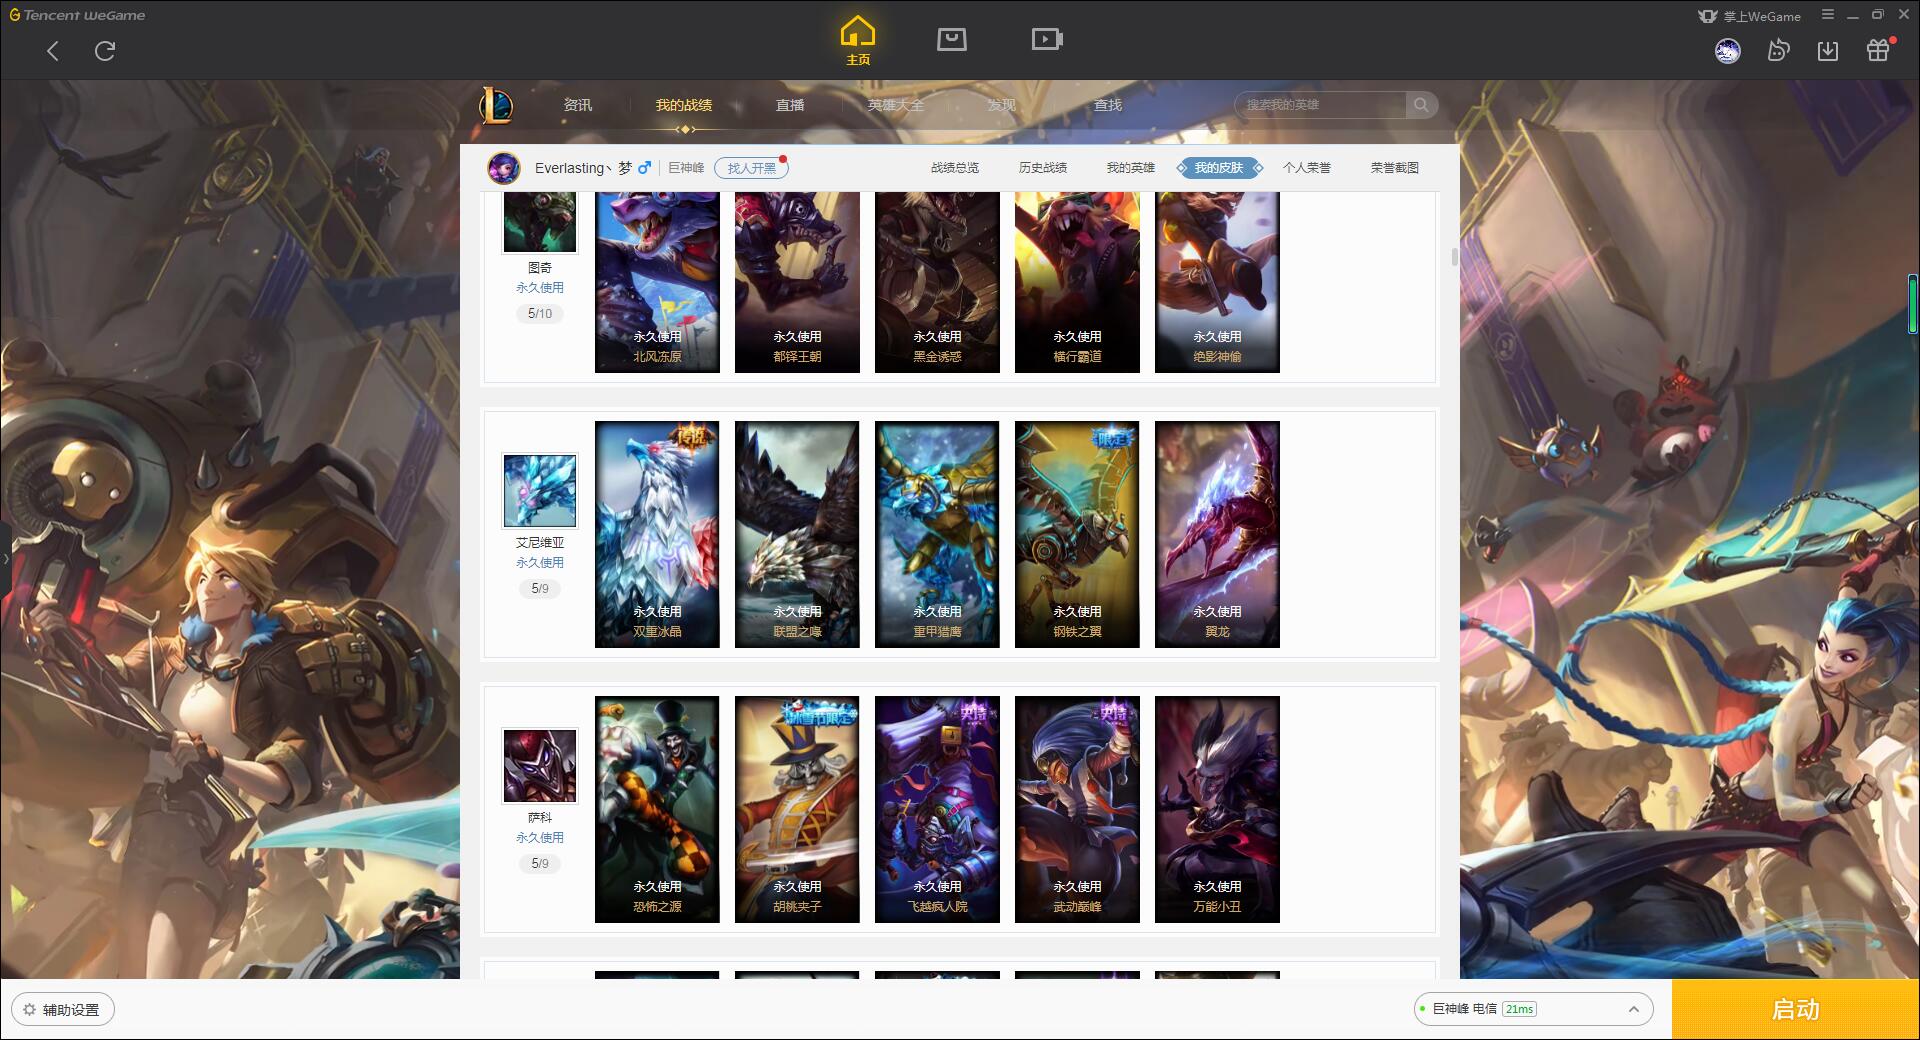
Task: Open the gift box icon
Action: tap(1878, 51)
